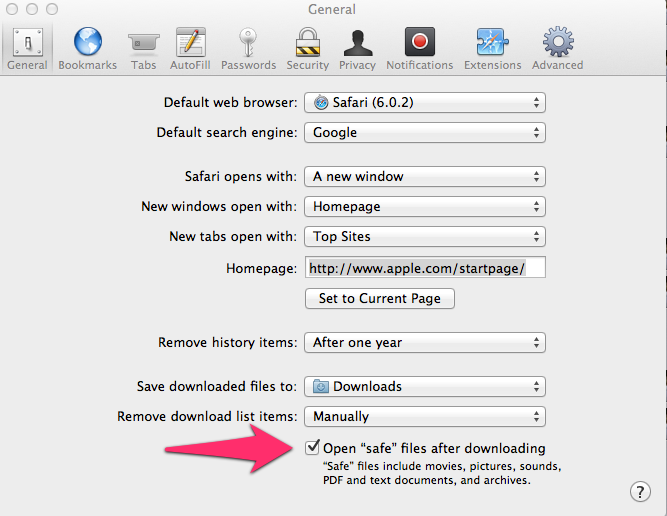Change the Remove history items dropdown
The height and width of the screenshot is (516, 667).
(x=425, y=342)
